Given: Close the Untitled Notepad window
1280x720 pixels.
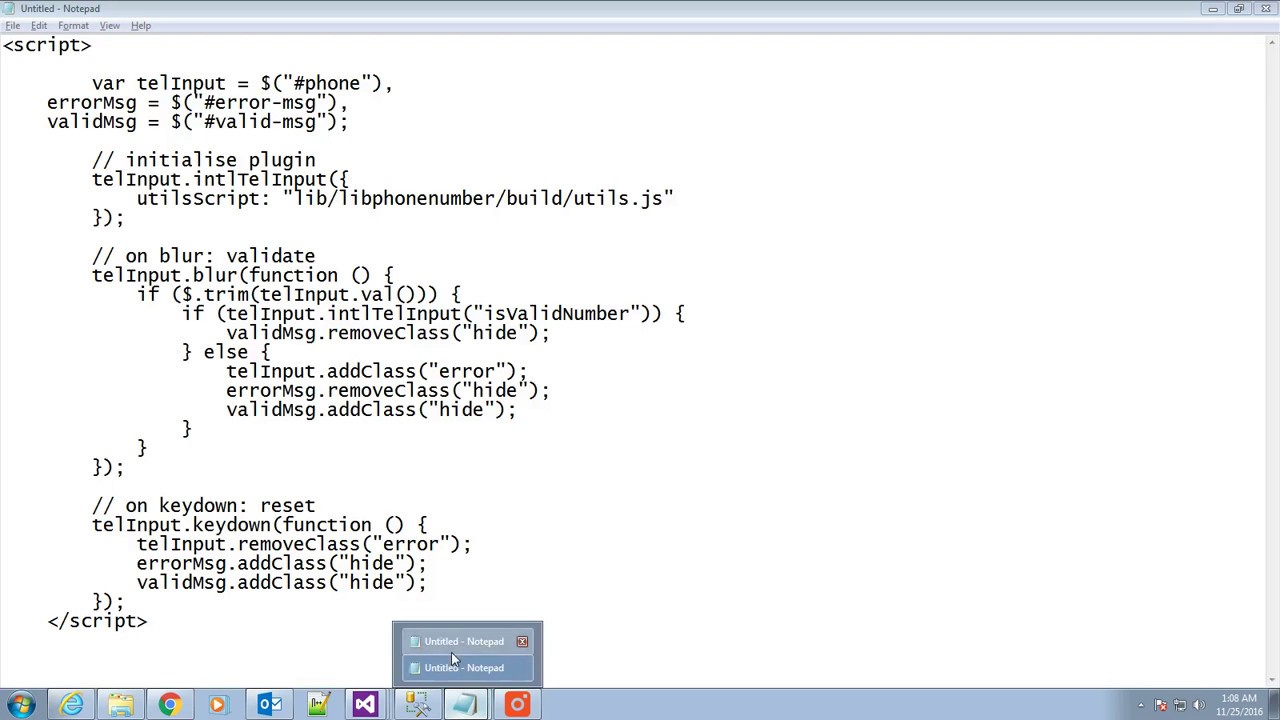Looking at the screenshot, I should click(1265, 9).
